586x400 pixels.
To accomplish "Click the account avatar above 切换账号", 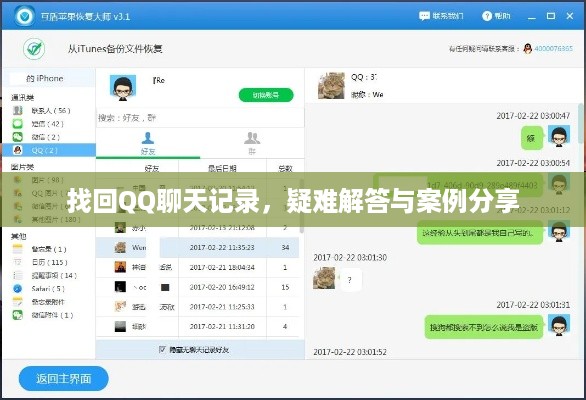I will pos(123,88).
